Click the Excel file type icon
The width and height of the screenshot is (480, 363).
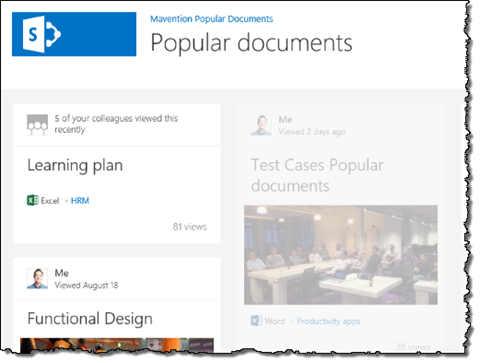tap(32, 200)
